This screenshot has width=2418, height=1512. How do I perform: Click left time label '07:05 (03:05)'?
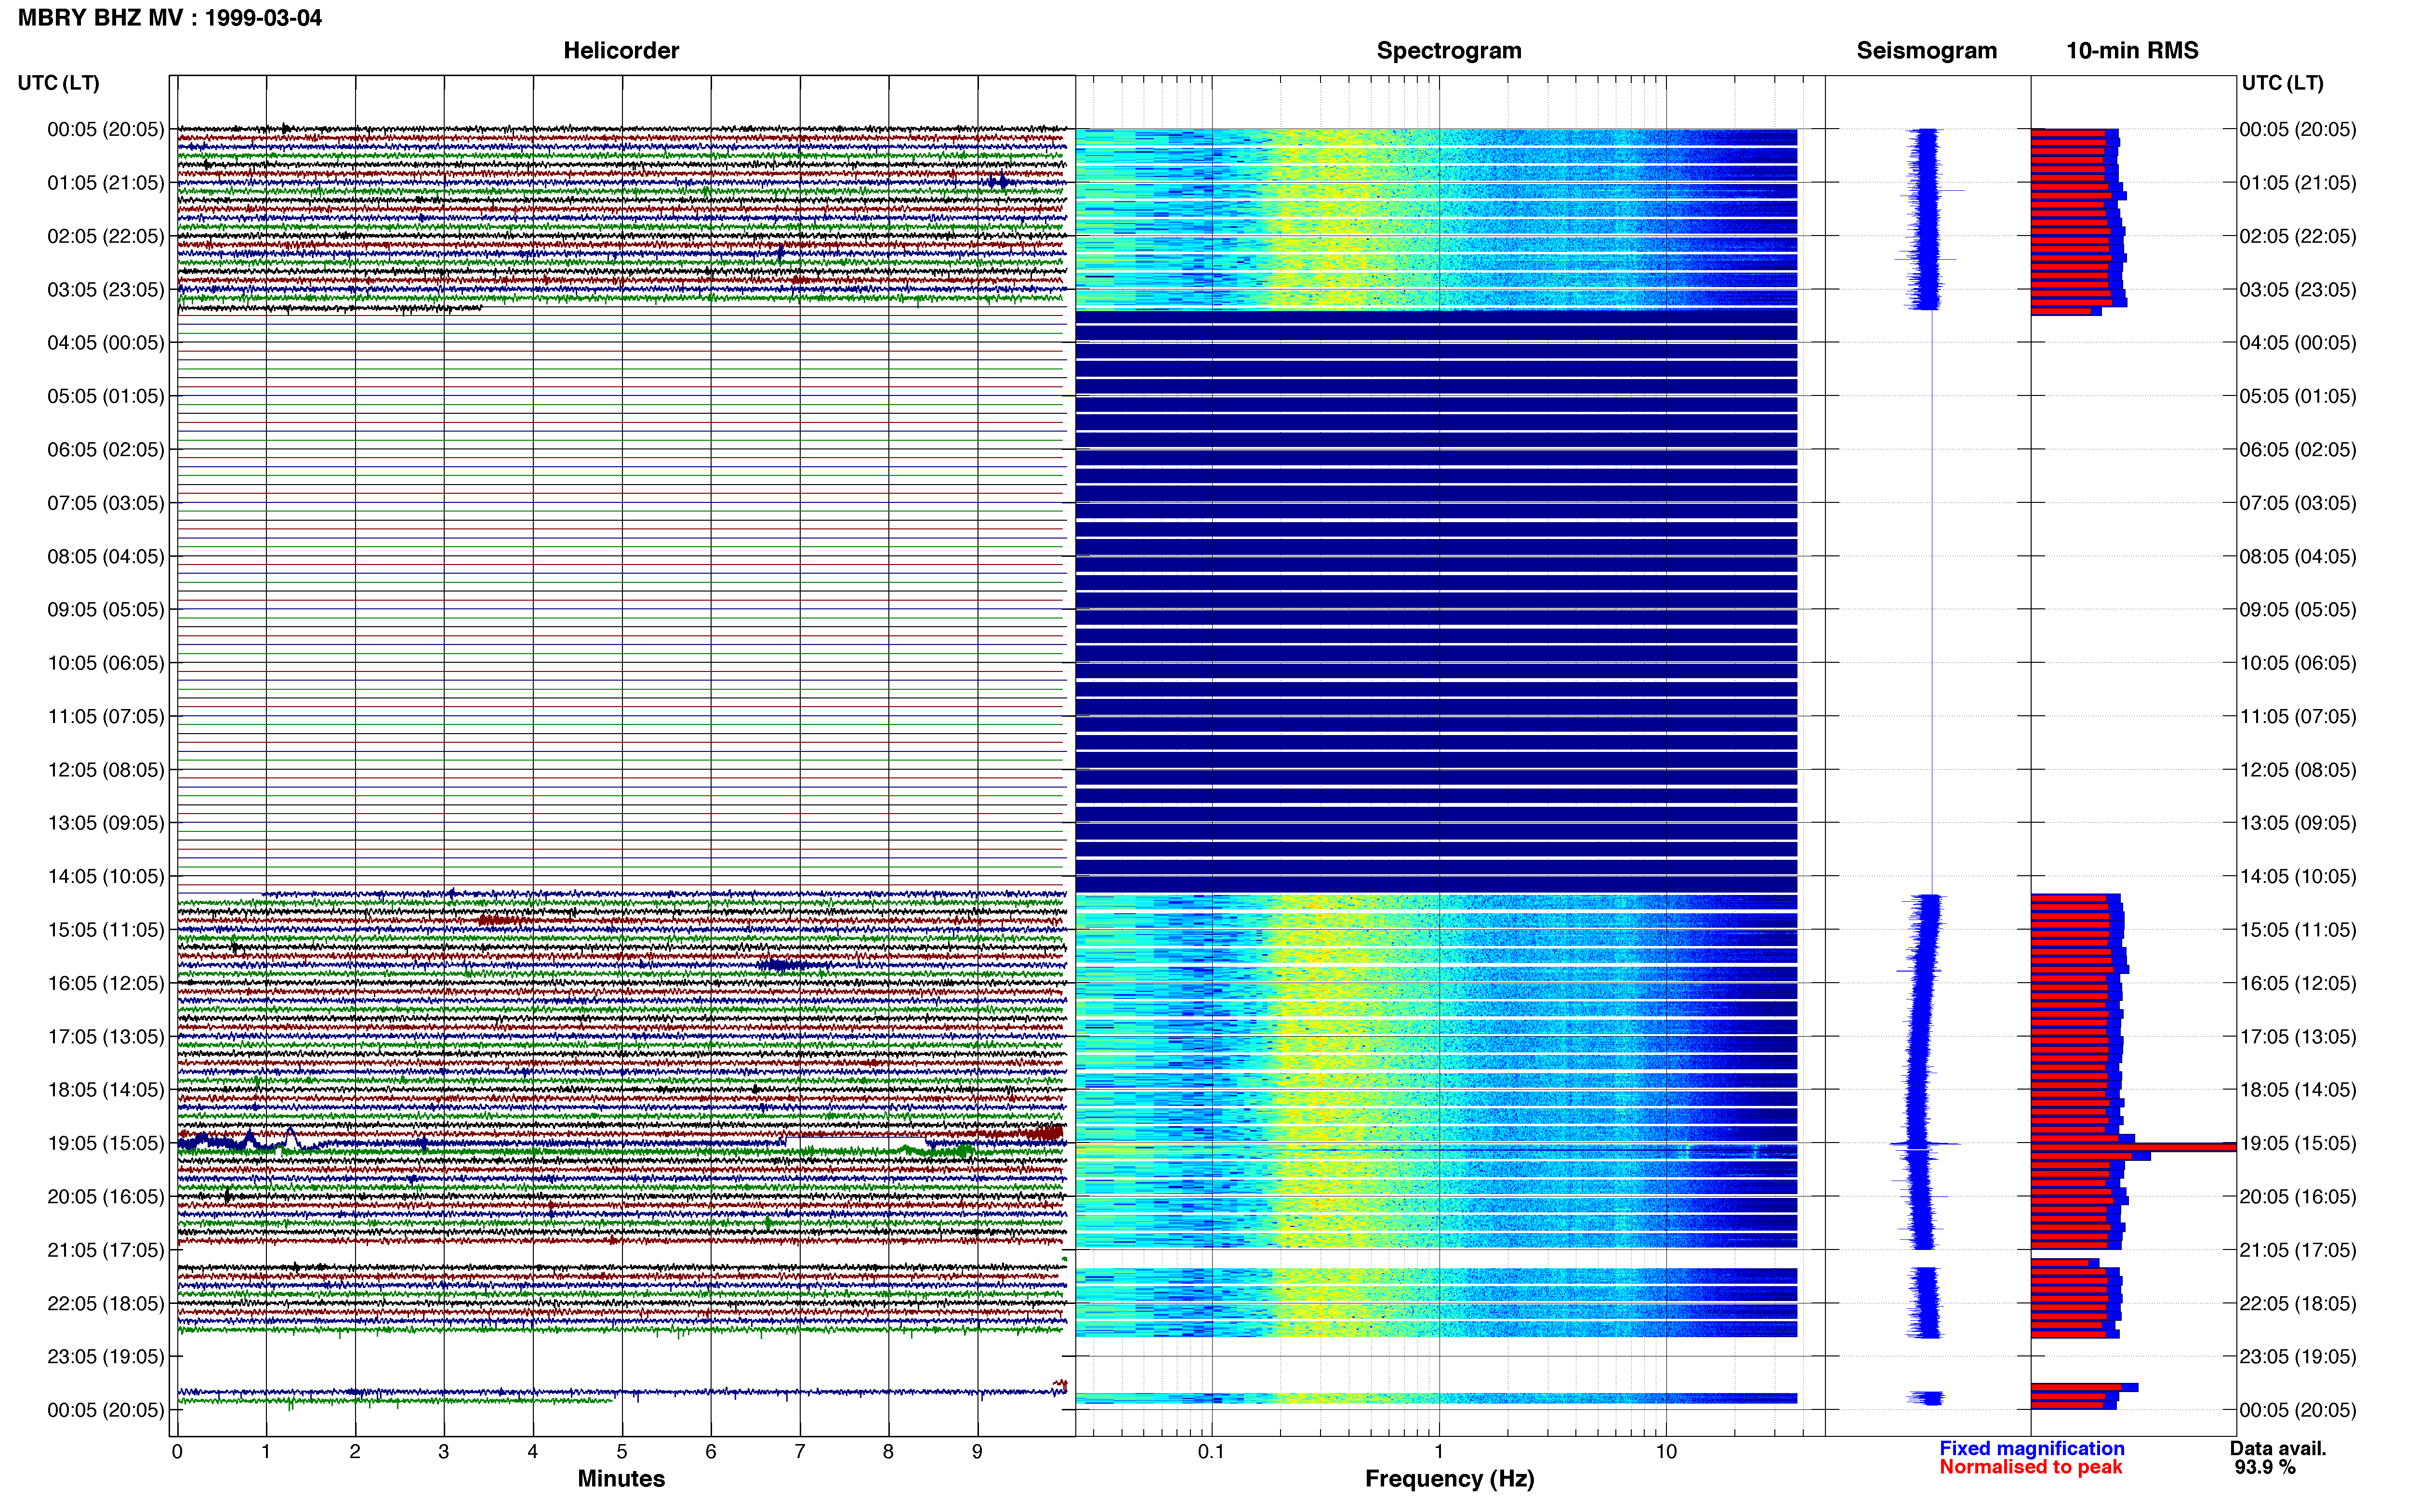pyautogui.click(x=106, y=503)
